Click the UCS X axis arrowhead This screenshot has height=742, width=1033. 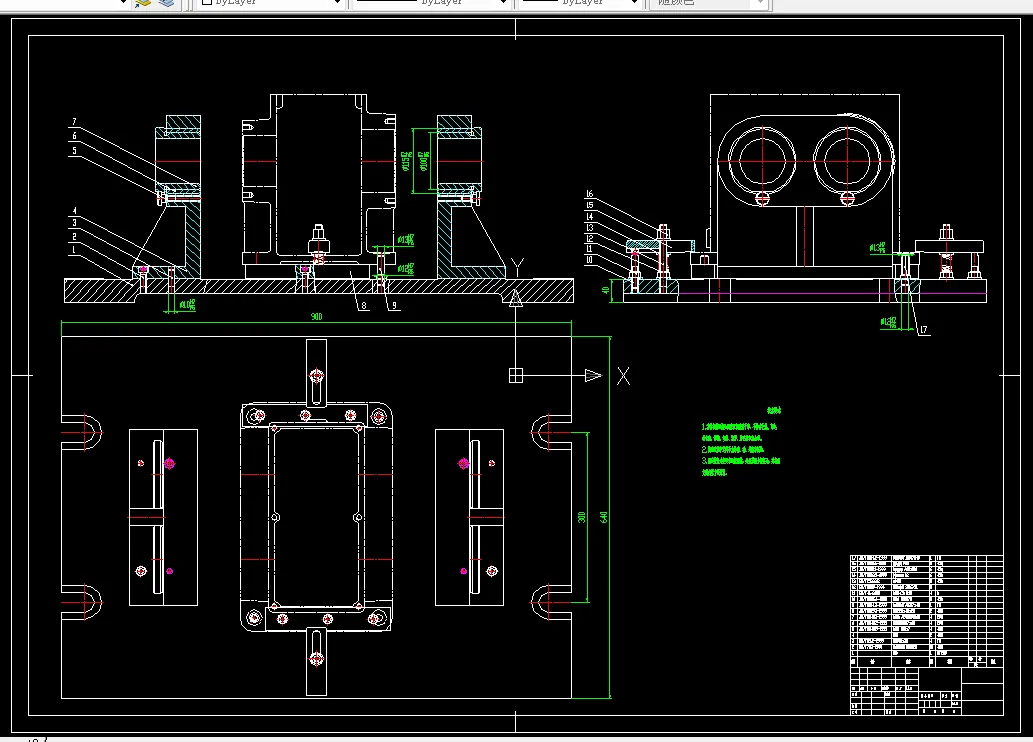pos(593,376)
